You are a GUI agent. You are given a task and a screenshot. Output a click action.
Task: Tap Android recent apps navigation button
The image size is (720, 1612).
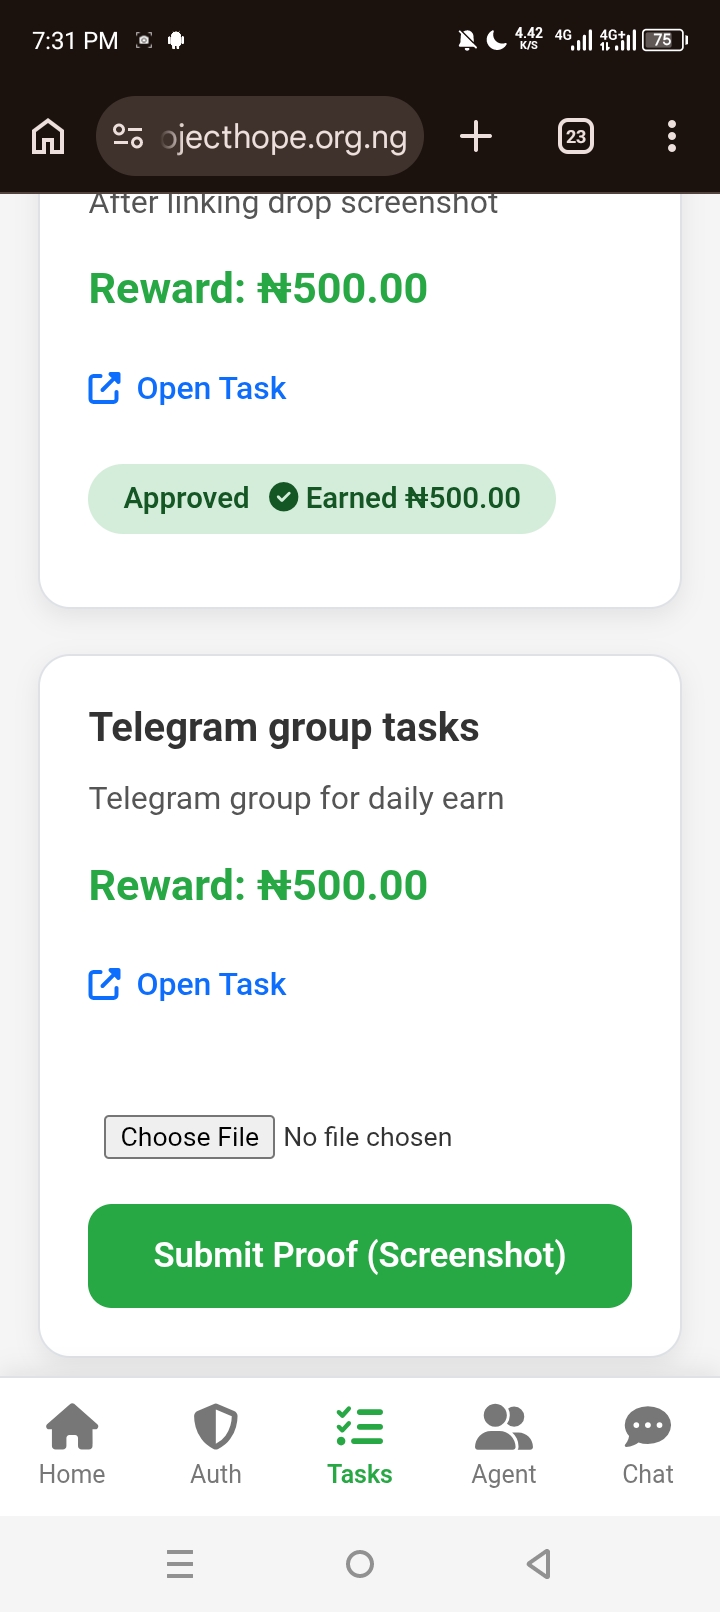tap(180, 1563)
